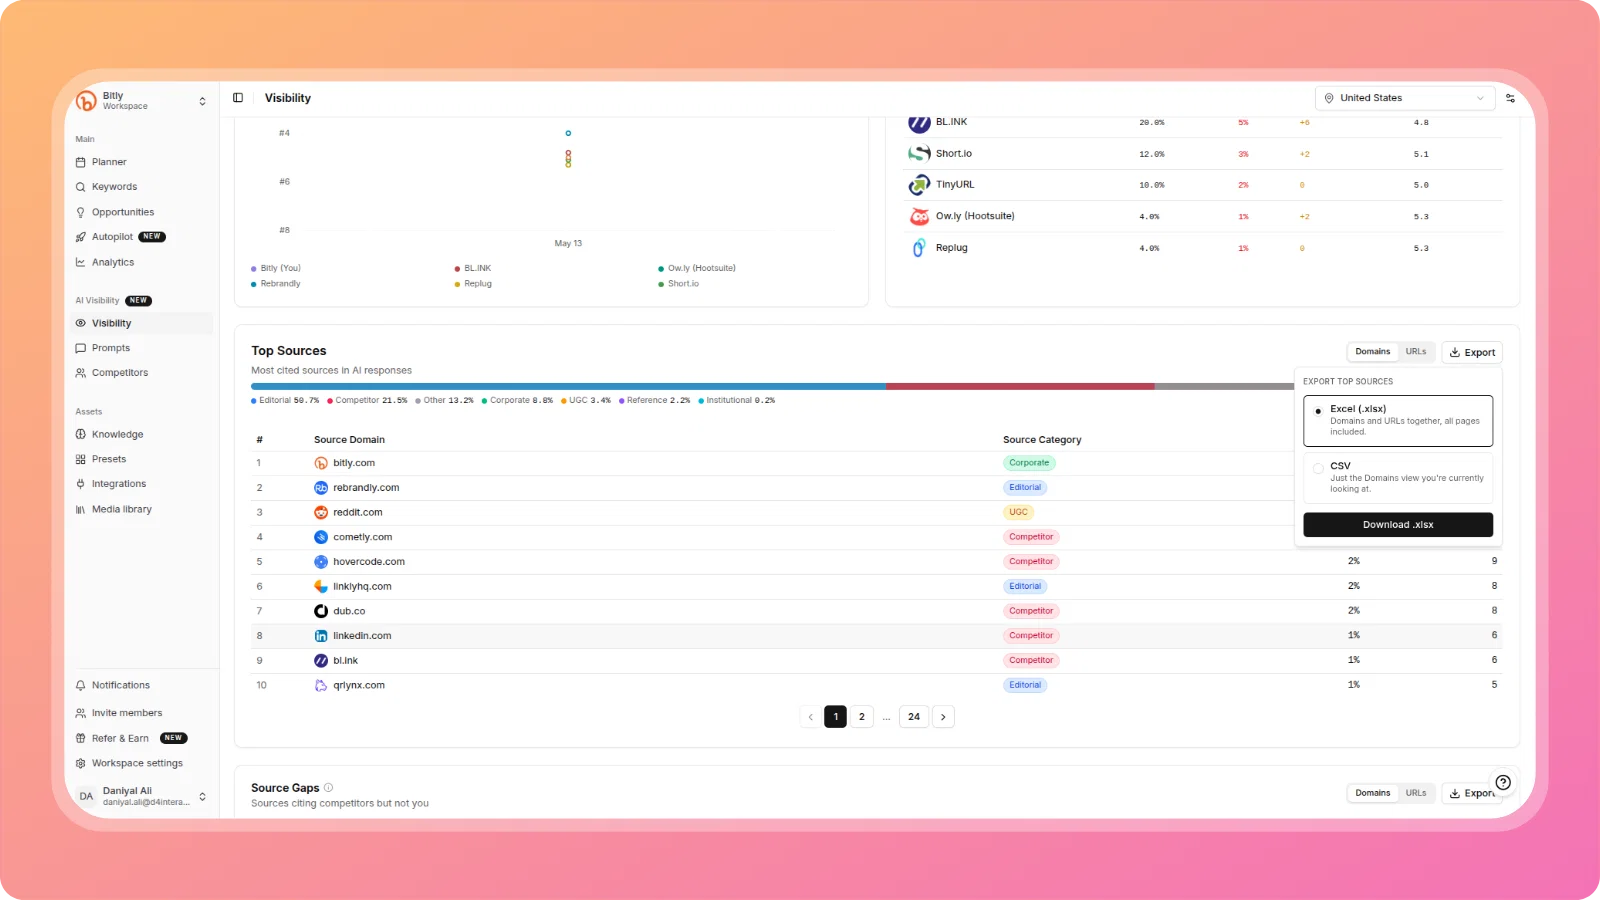Image resolution: width=1600 pixels, height=900 pixels.
Task: Open the filter settings sliders icon
Action: pos(1510,98)
